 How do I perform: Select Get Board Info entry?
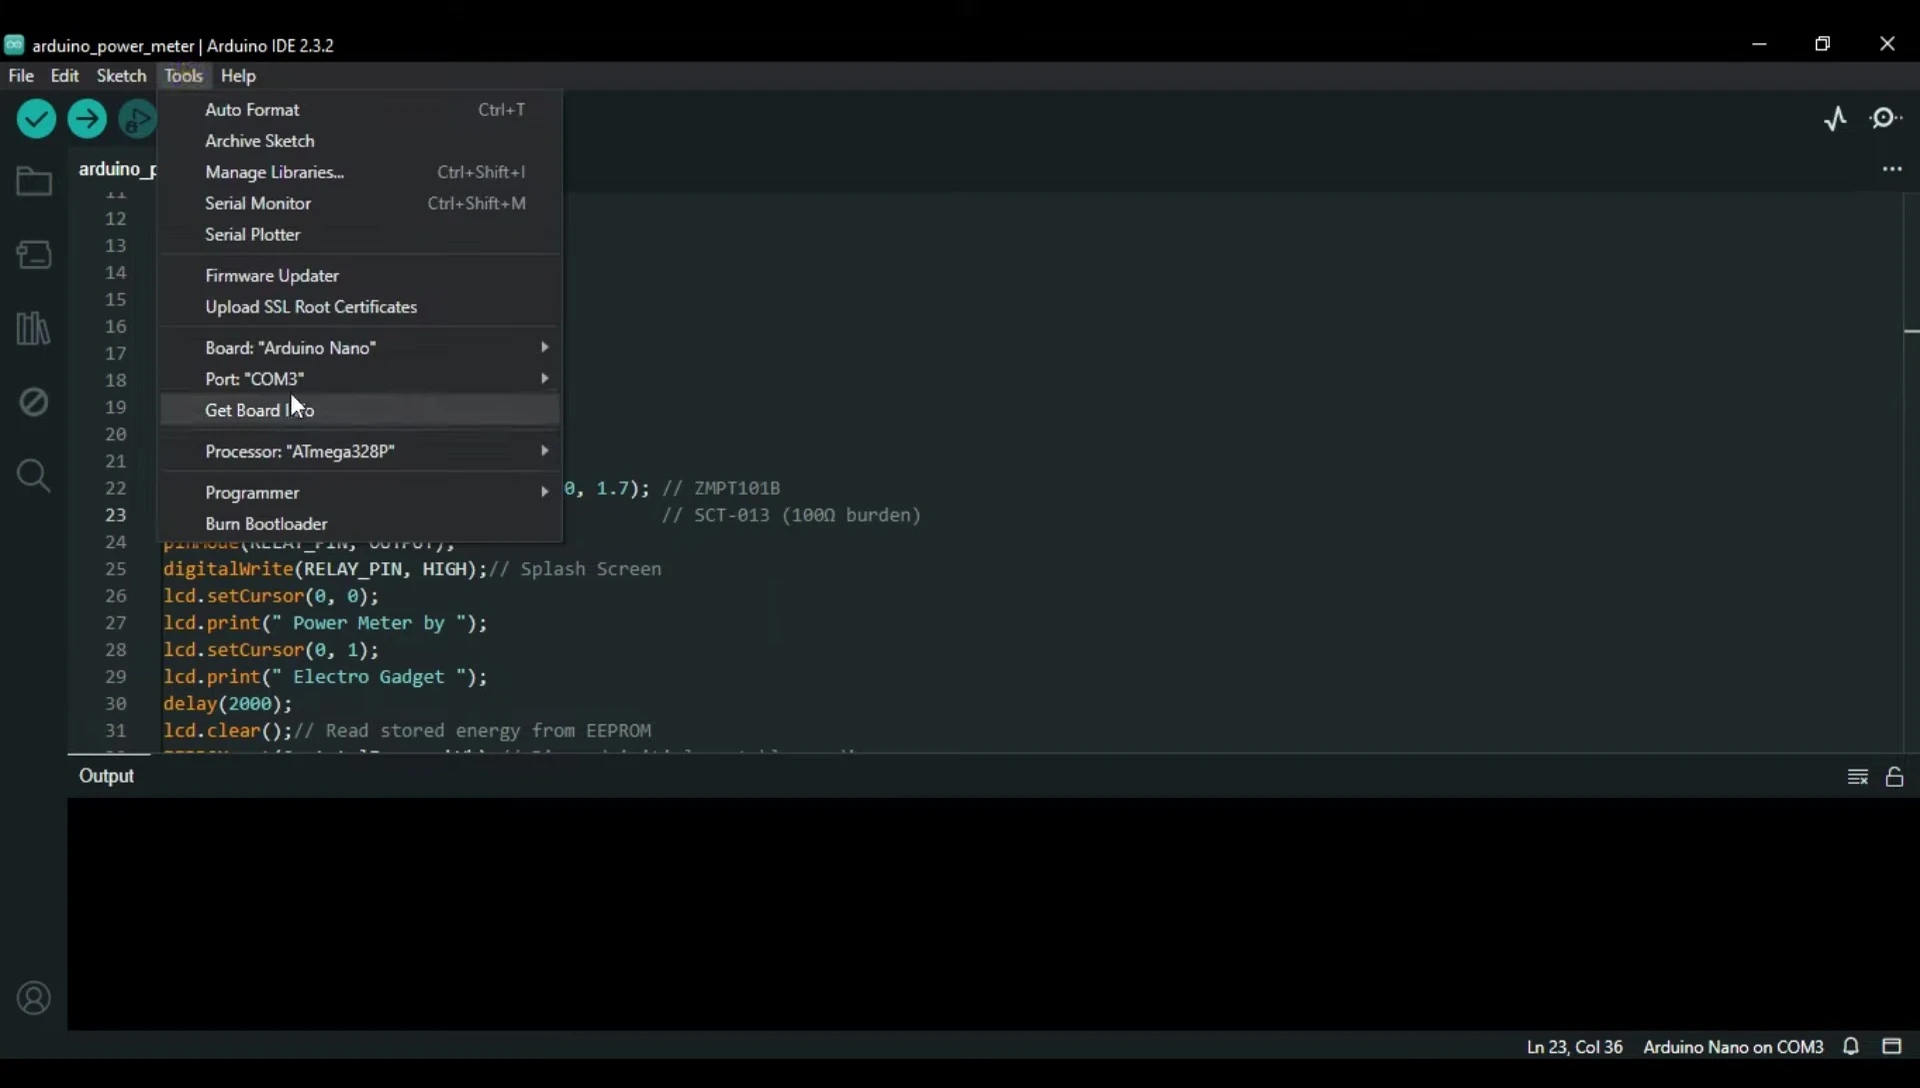[360, 411]
